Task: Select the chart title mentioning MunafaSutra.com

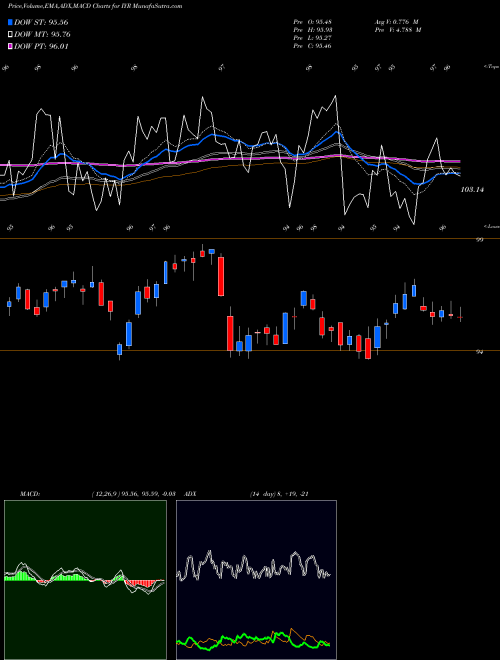Action: (95, 6)
